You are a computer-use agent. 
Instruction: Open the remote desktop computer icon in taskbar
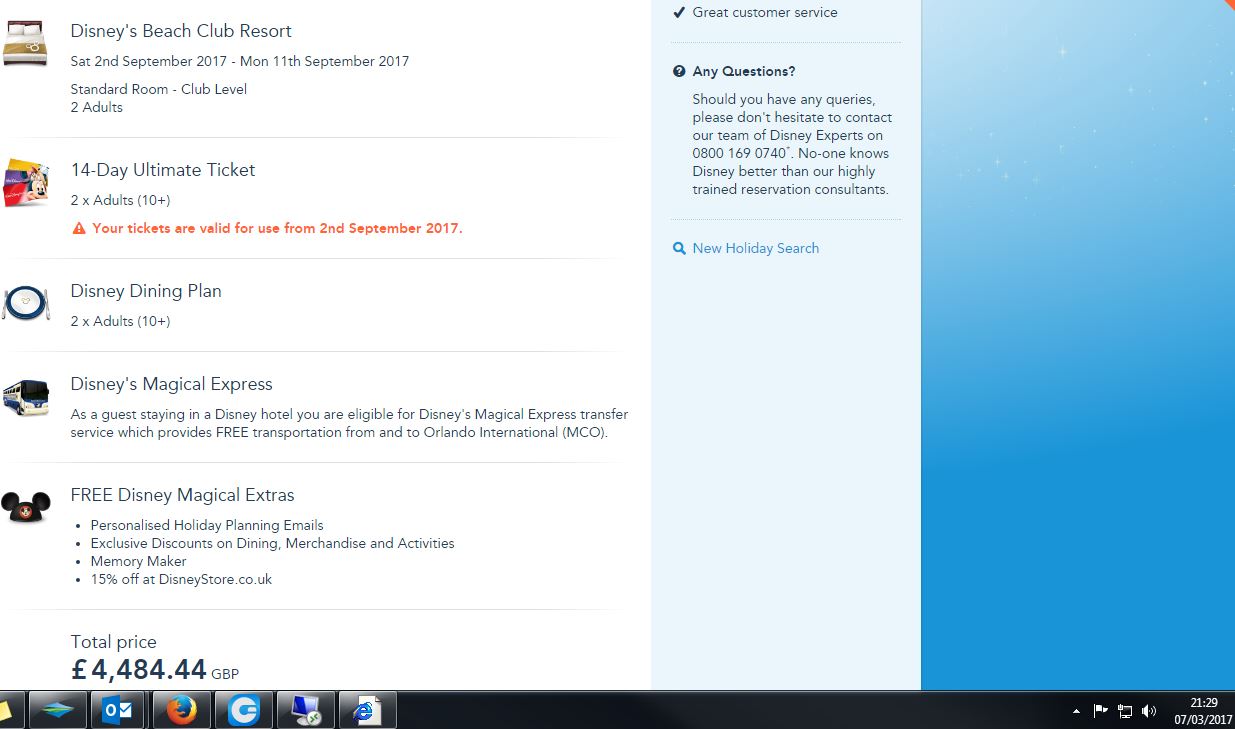click(x=305, y=710)
